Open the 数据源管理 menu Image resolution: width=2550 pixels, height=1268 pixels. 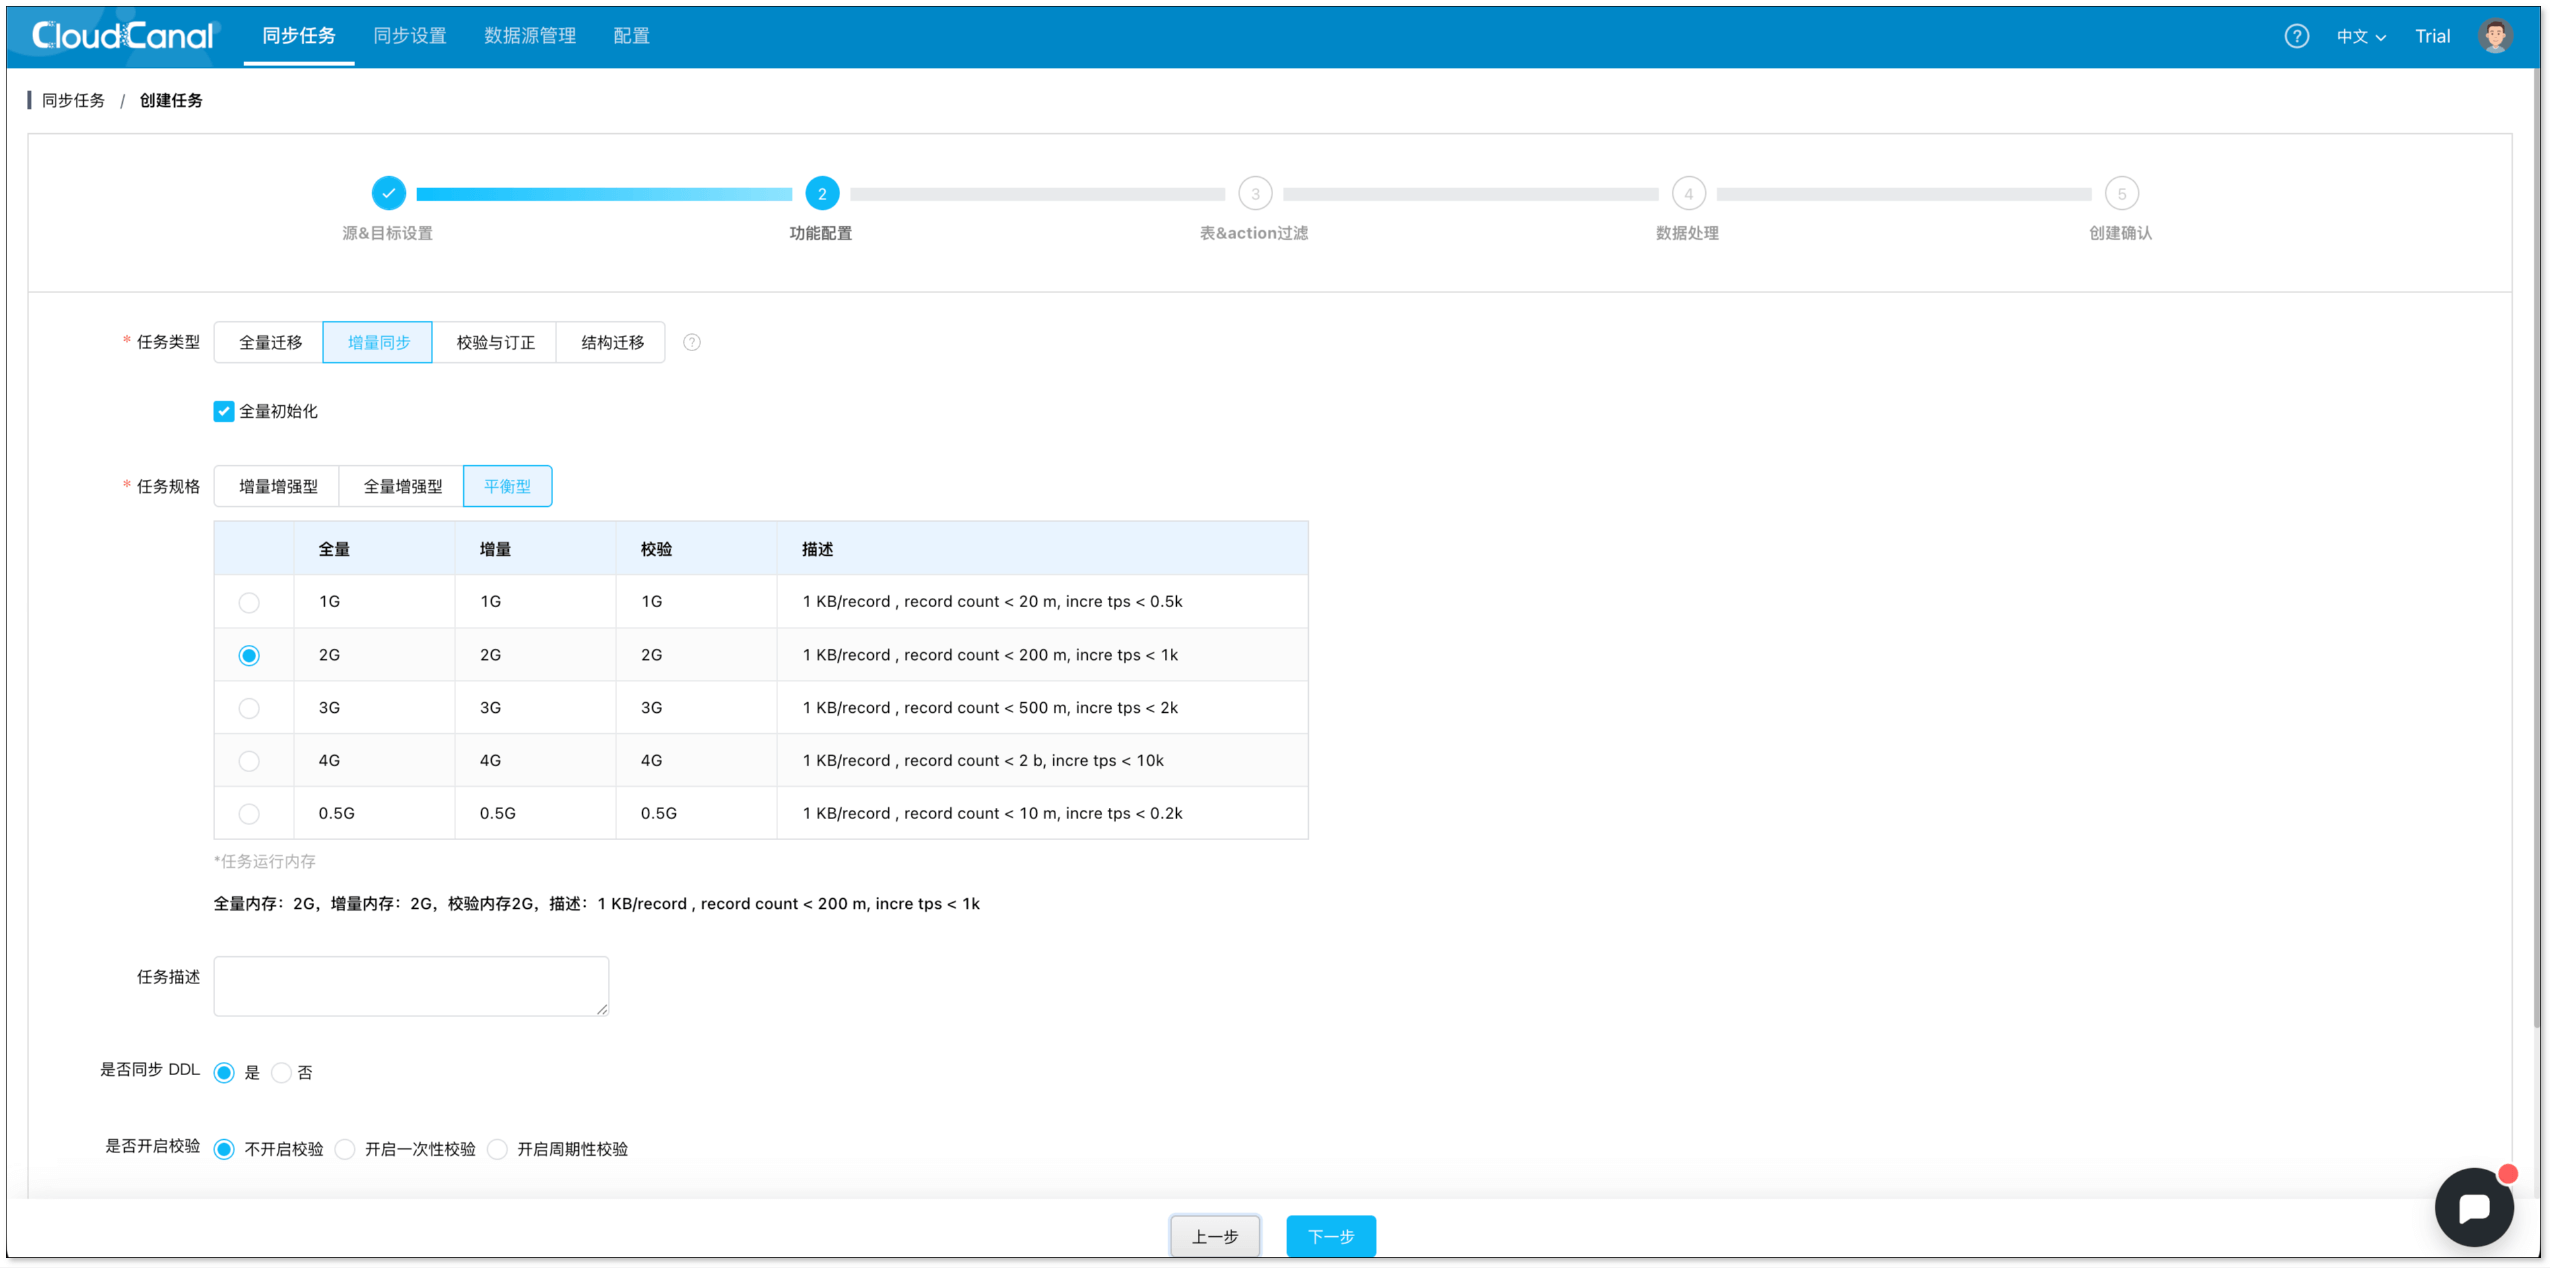point(530,36)
